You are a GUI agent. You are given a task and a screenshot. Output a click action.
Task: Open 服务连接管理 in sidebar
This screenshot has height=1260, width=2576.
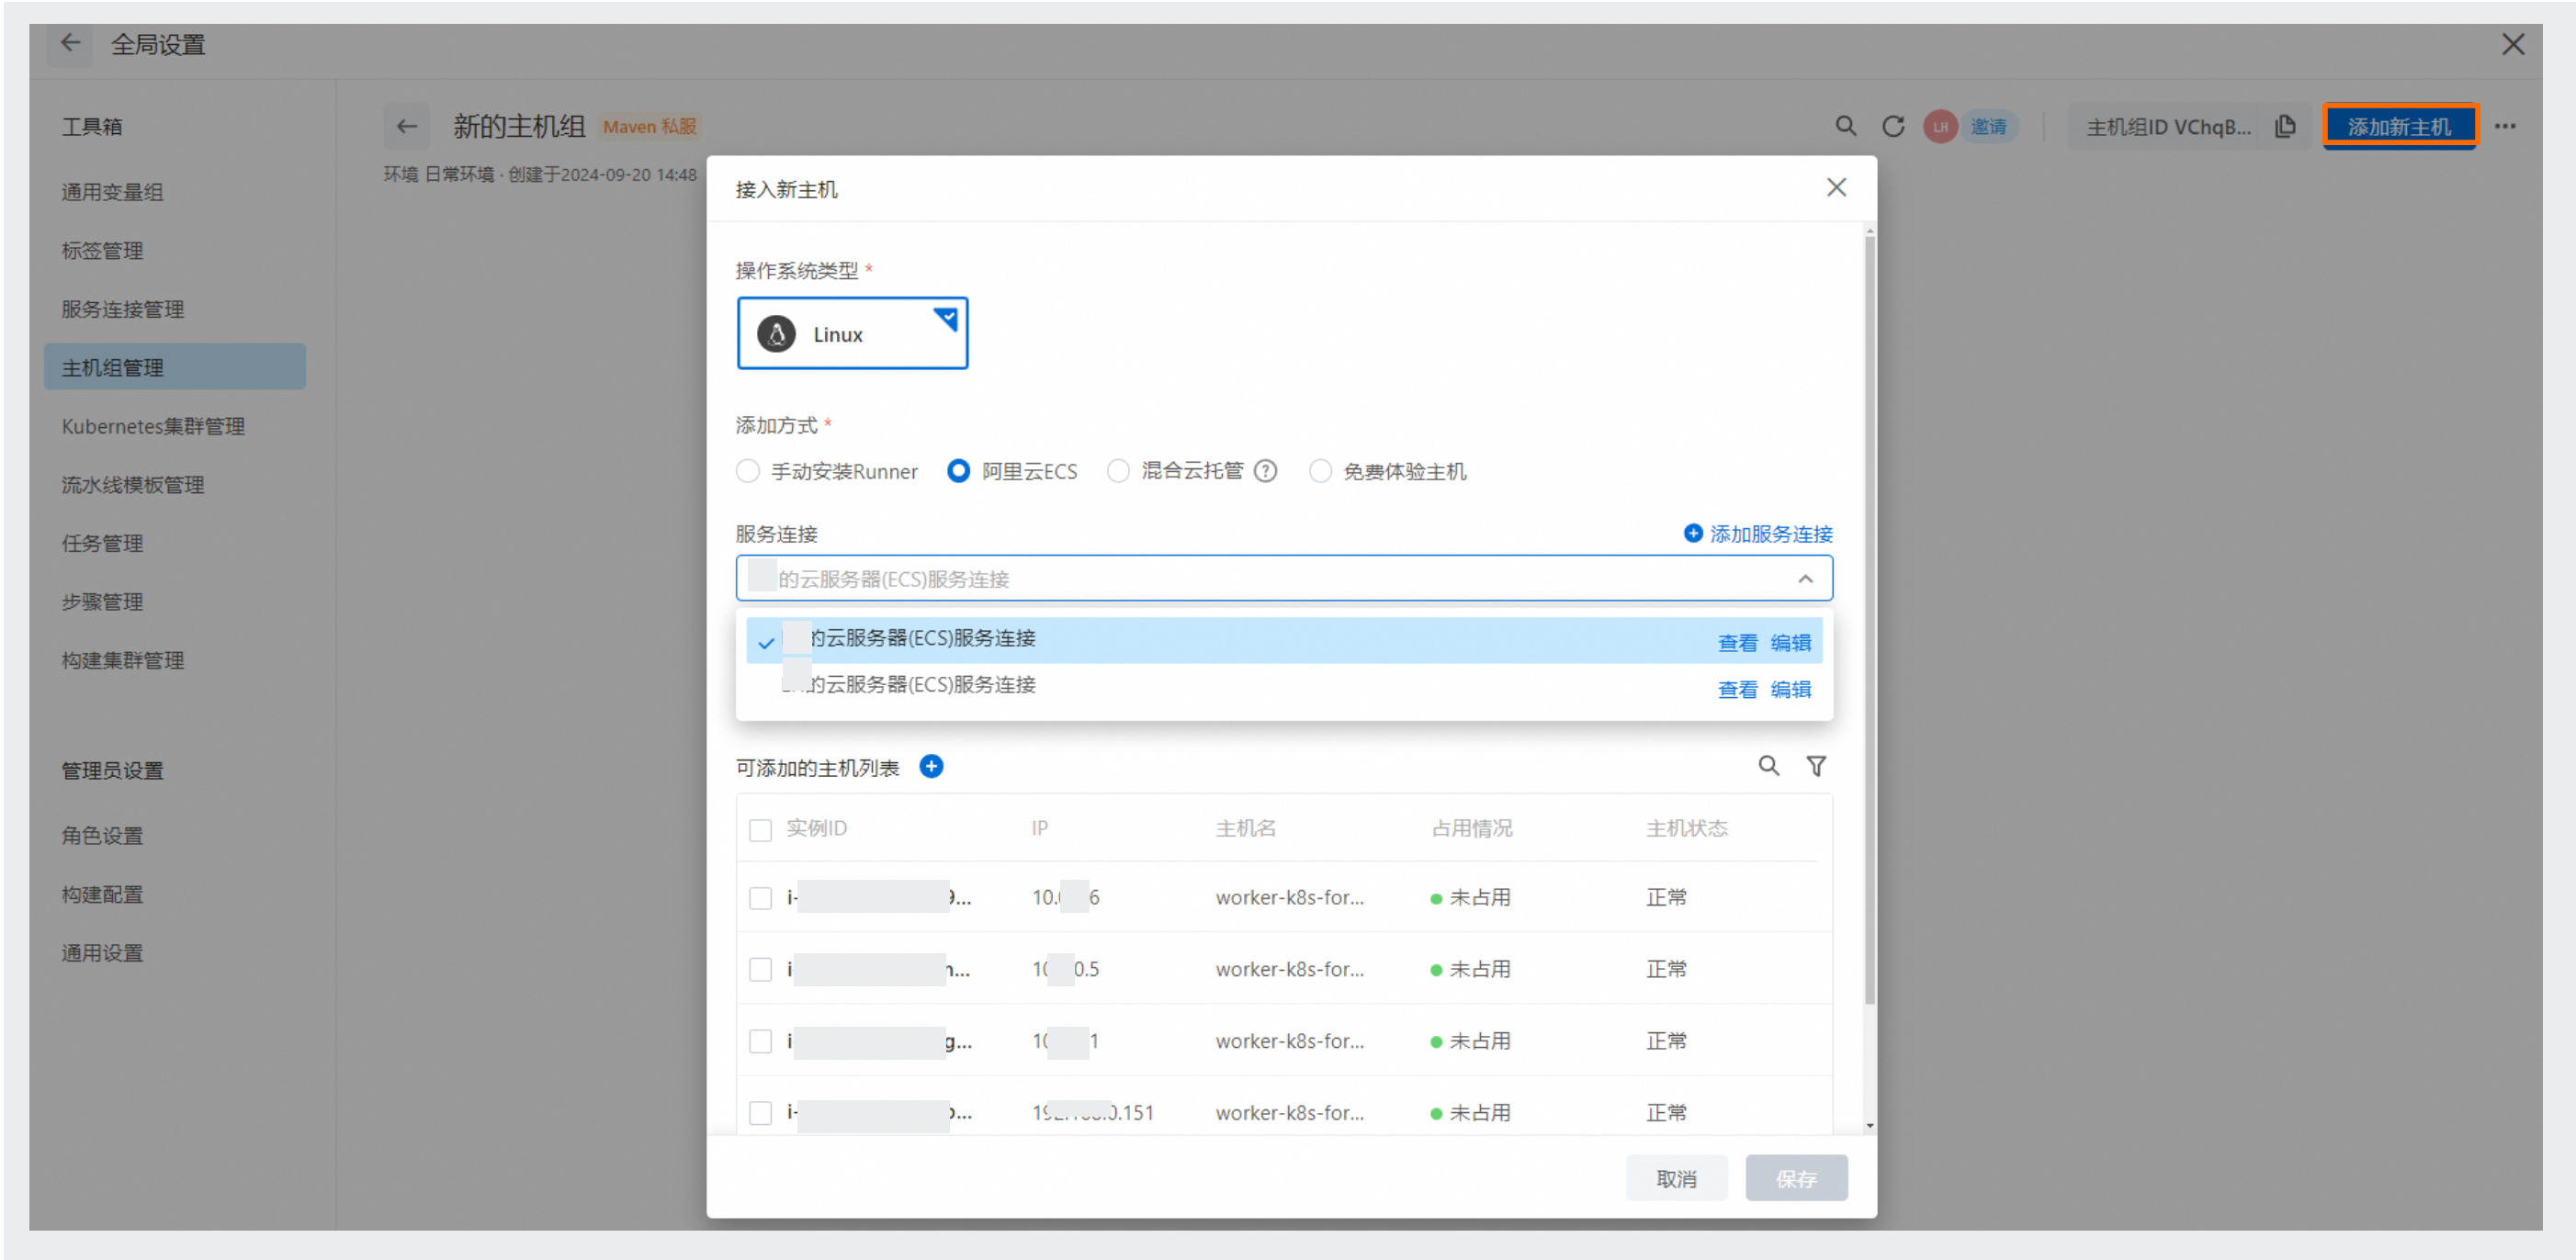click(x=122, y=309)
